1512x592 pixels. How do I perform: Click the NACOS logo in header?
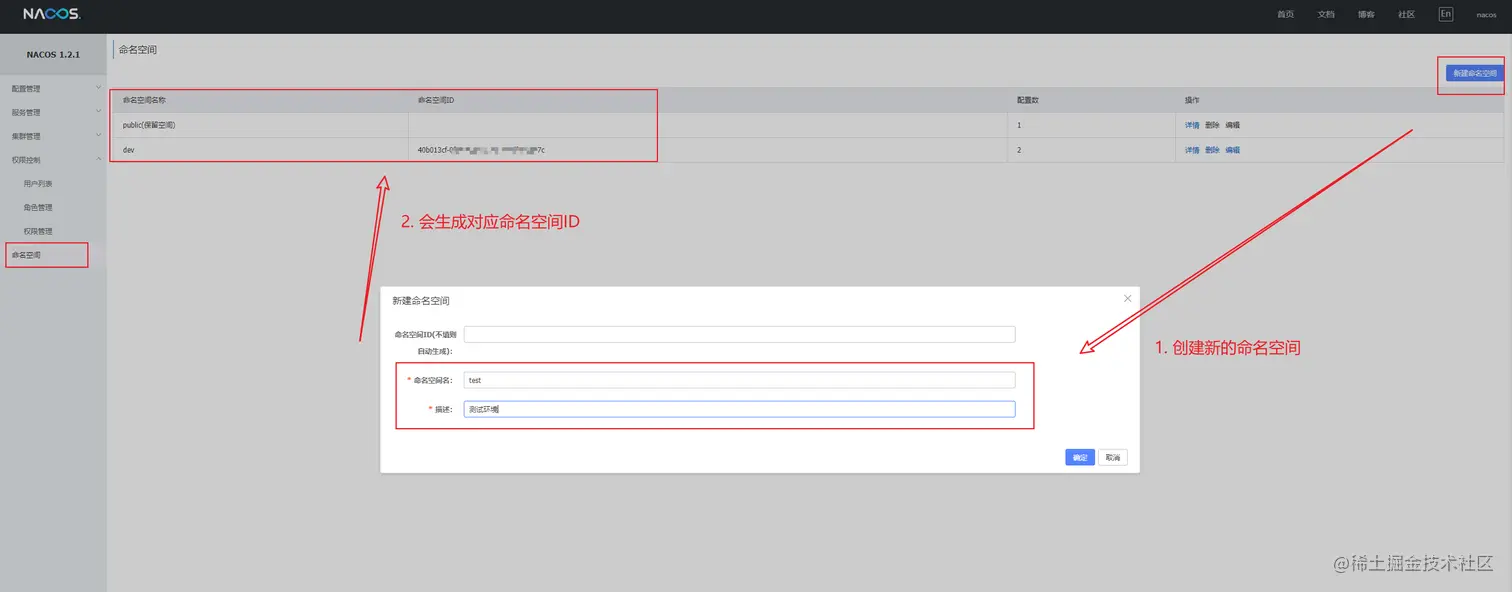[52, 14]
